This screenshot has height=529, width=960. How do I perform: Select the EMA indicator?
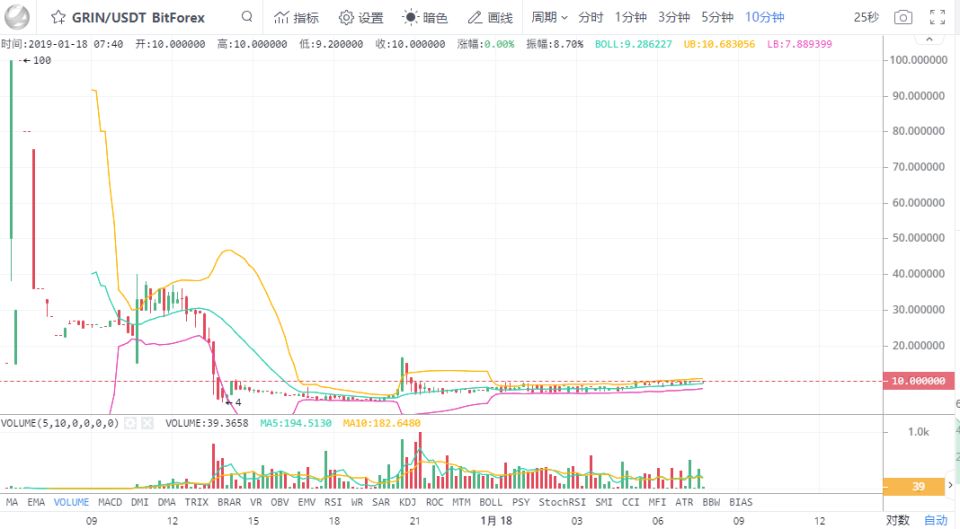pyautogui.click(x=36, y=502)
